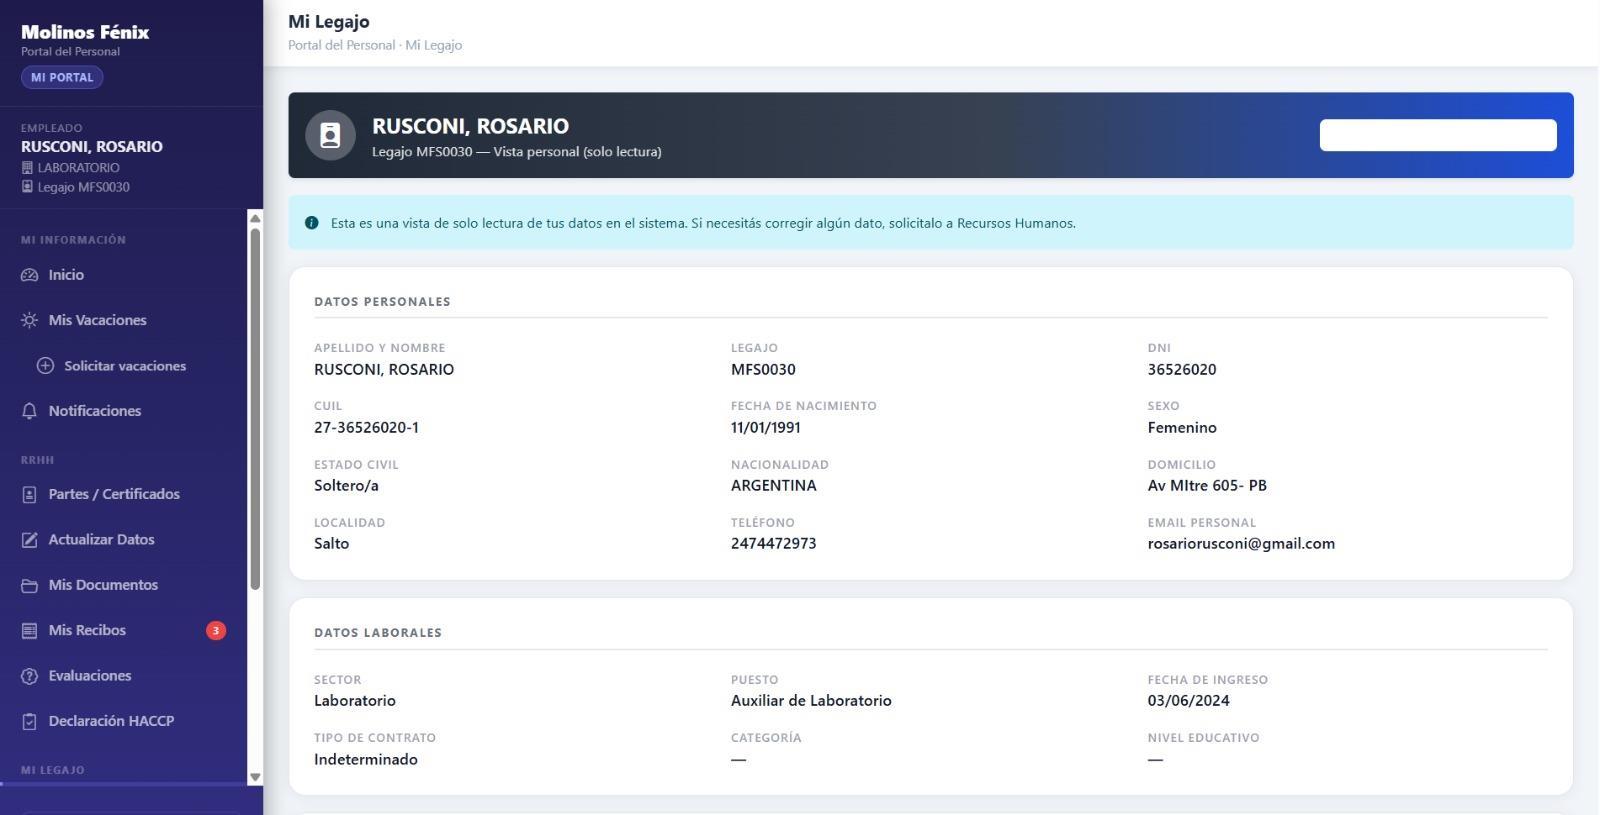Select the email rosariorusconi@gmail.com
The width and height of the screenshot is (1600, 815).
pyautogui.click(x=1241, y=544)
